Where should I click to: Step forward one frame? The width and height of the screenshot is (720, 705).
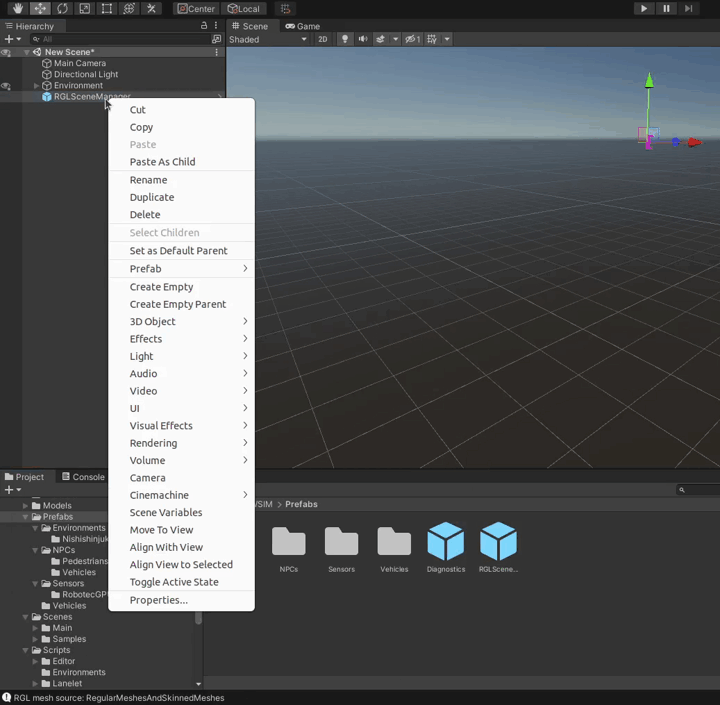pyautogui.click(x=688, y=8)
